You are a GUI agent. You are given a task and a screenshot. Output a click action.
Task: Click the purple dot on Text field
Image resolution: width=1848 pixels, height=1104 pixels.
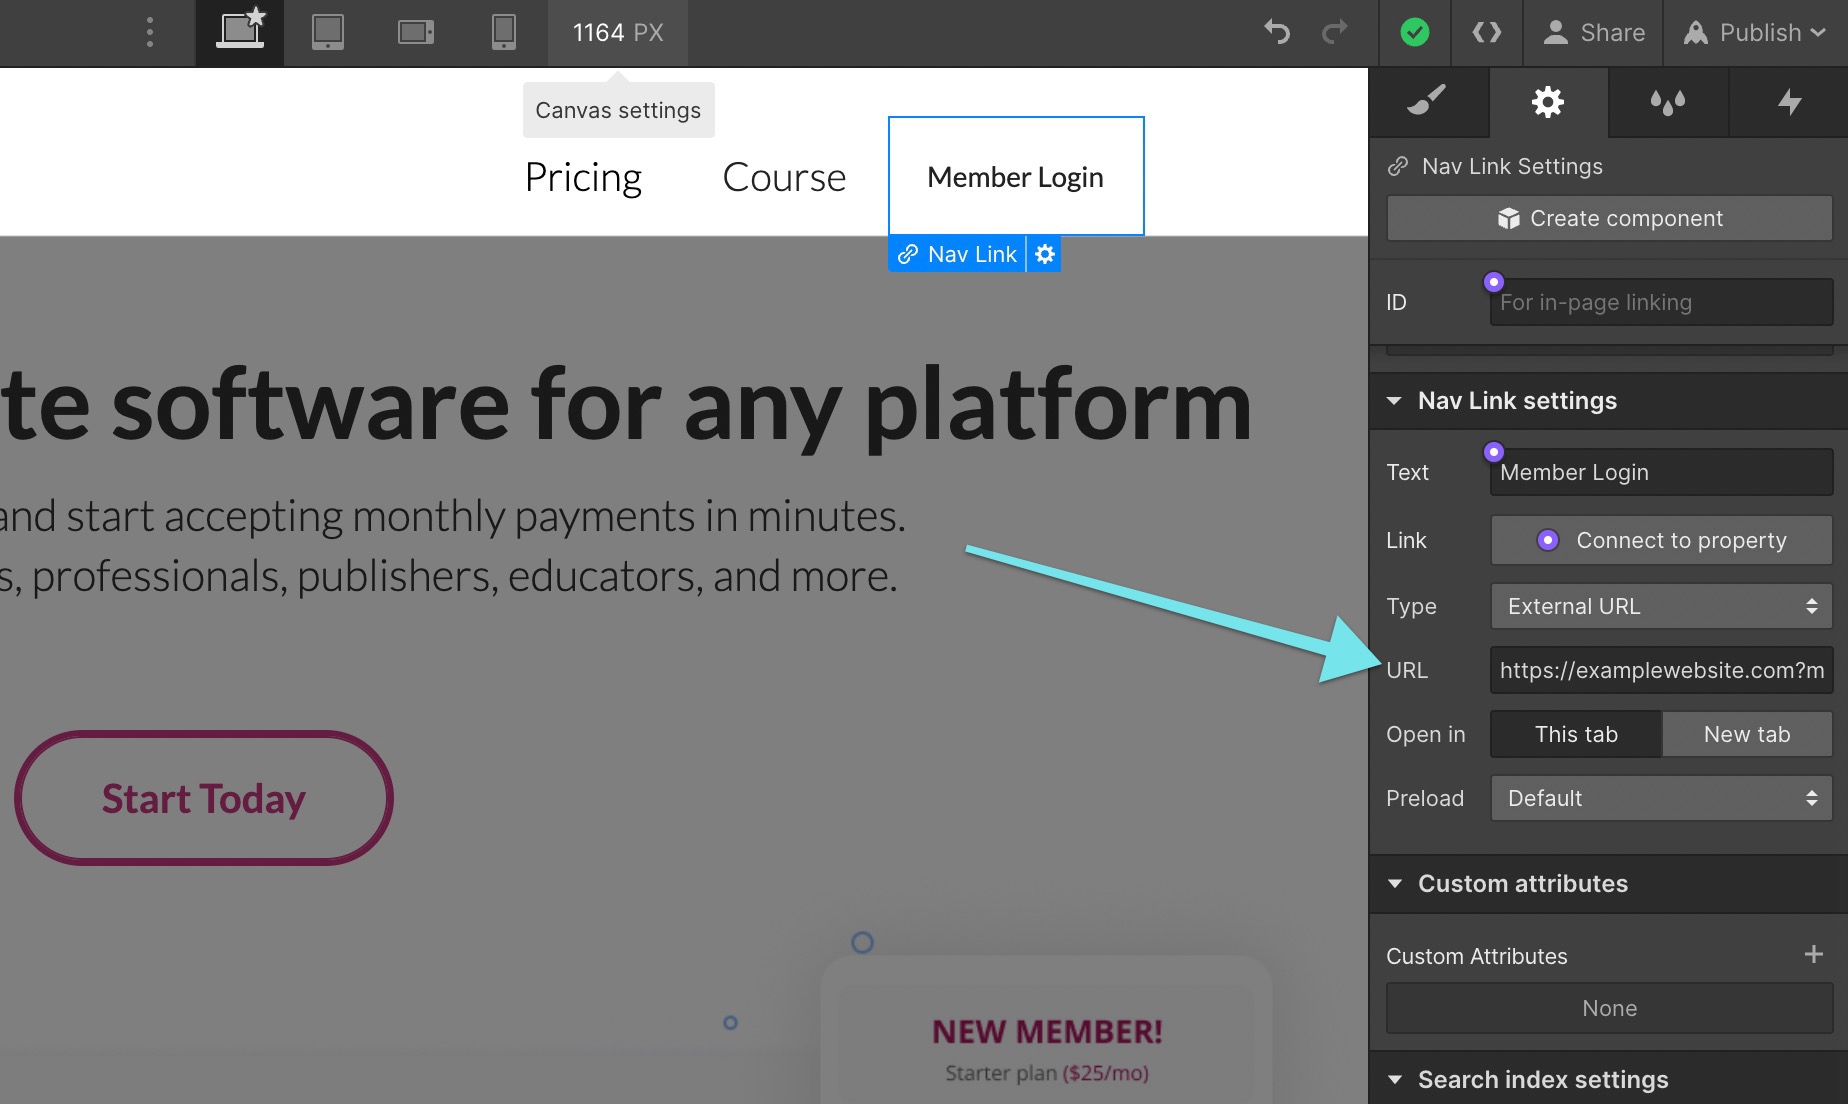tap(1494, 452)
